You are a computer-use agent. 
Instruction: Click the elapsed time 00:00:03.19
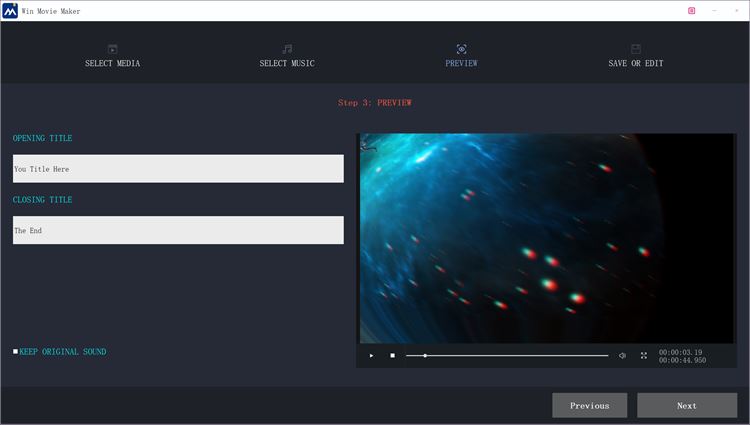pos(680,352)
